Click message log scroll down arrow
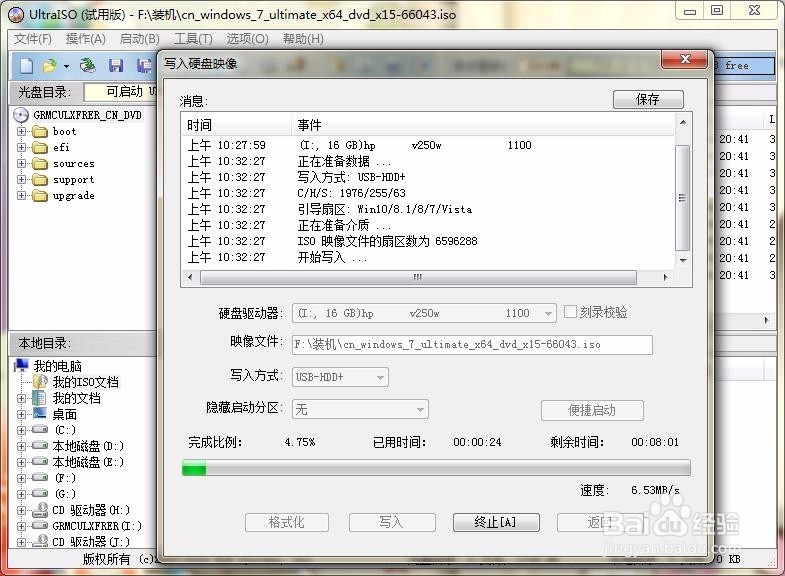 [x=682, y=261]
